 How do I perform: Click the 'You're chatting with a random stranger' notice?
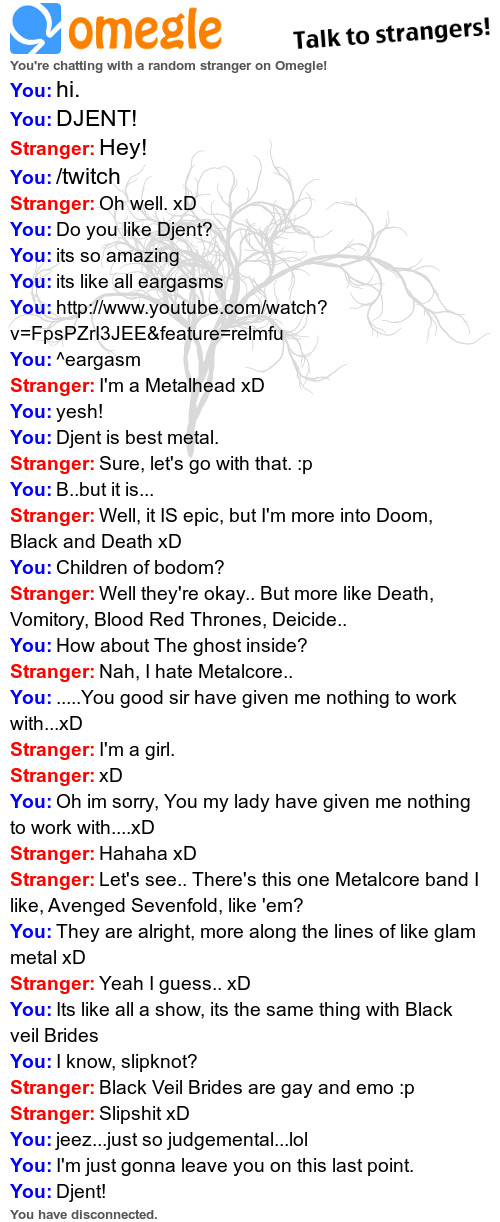(x=168, y=65)
